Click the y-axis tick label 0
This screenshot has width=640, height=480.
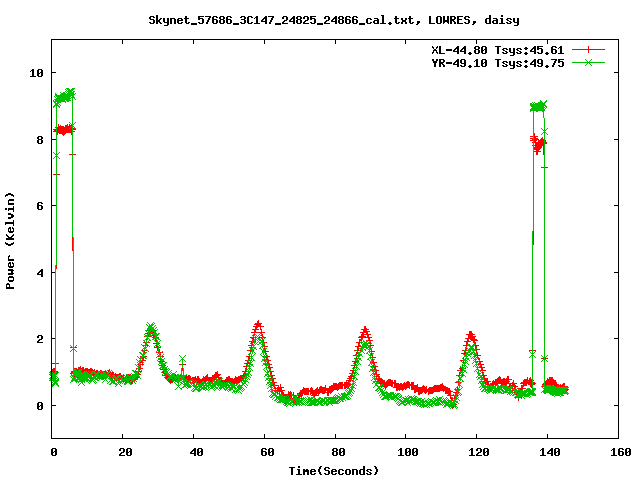(x=40, y=406)
